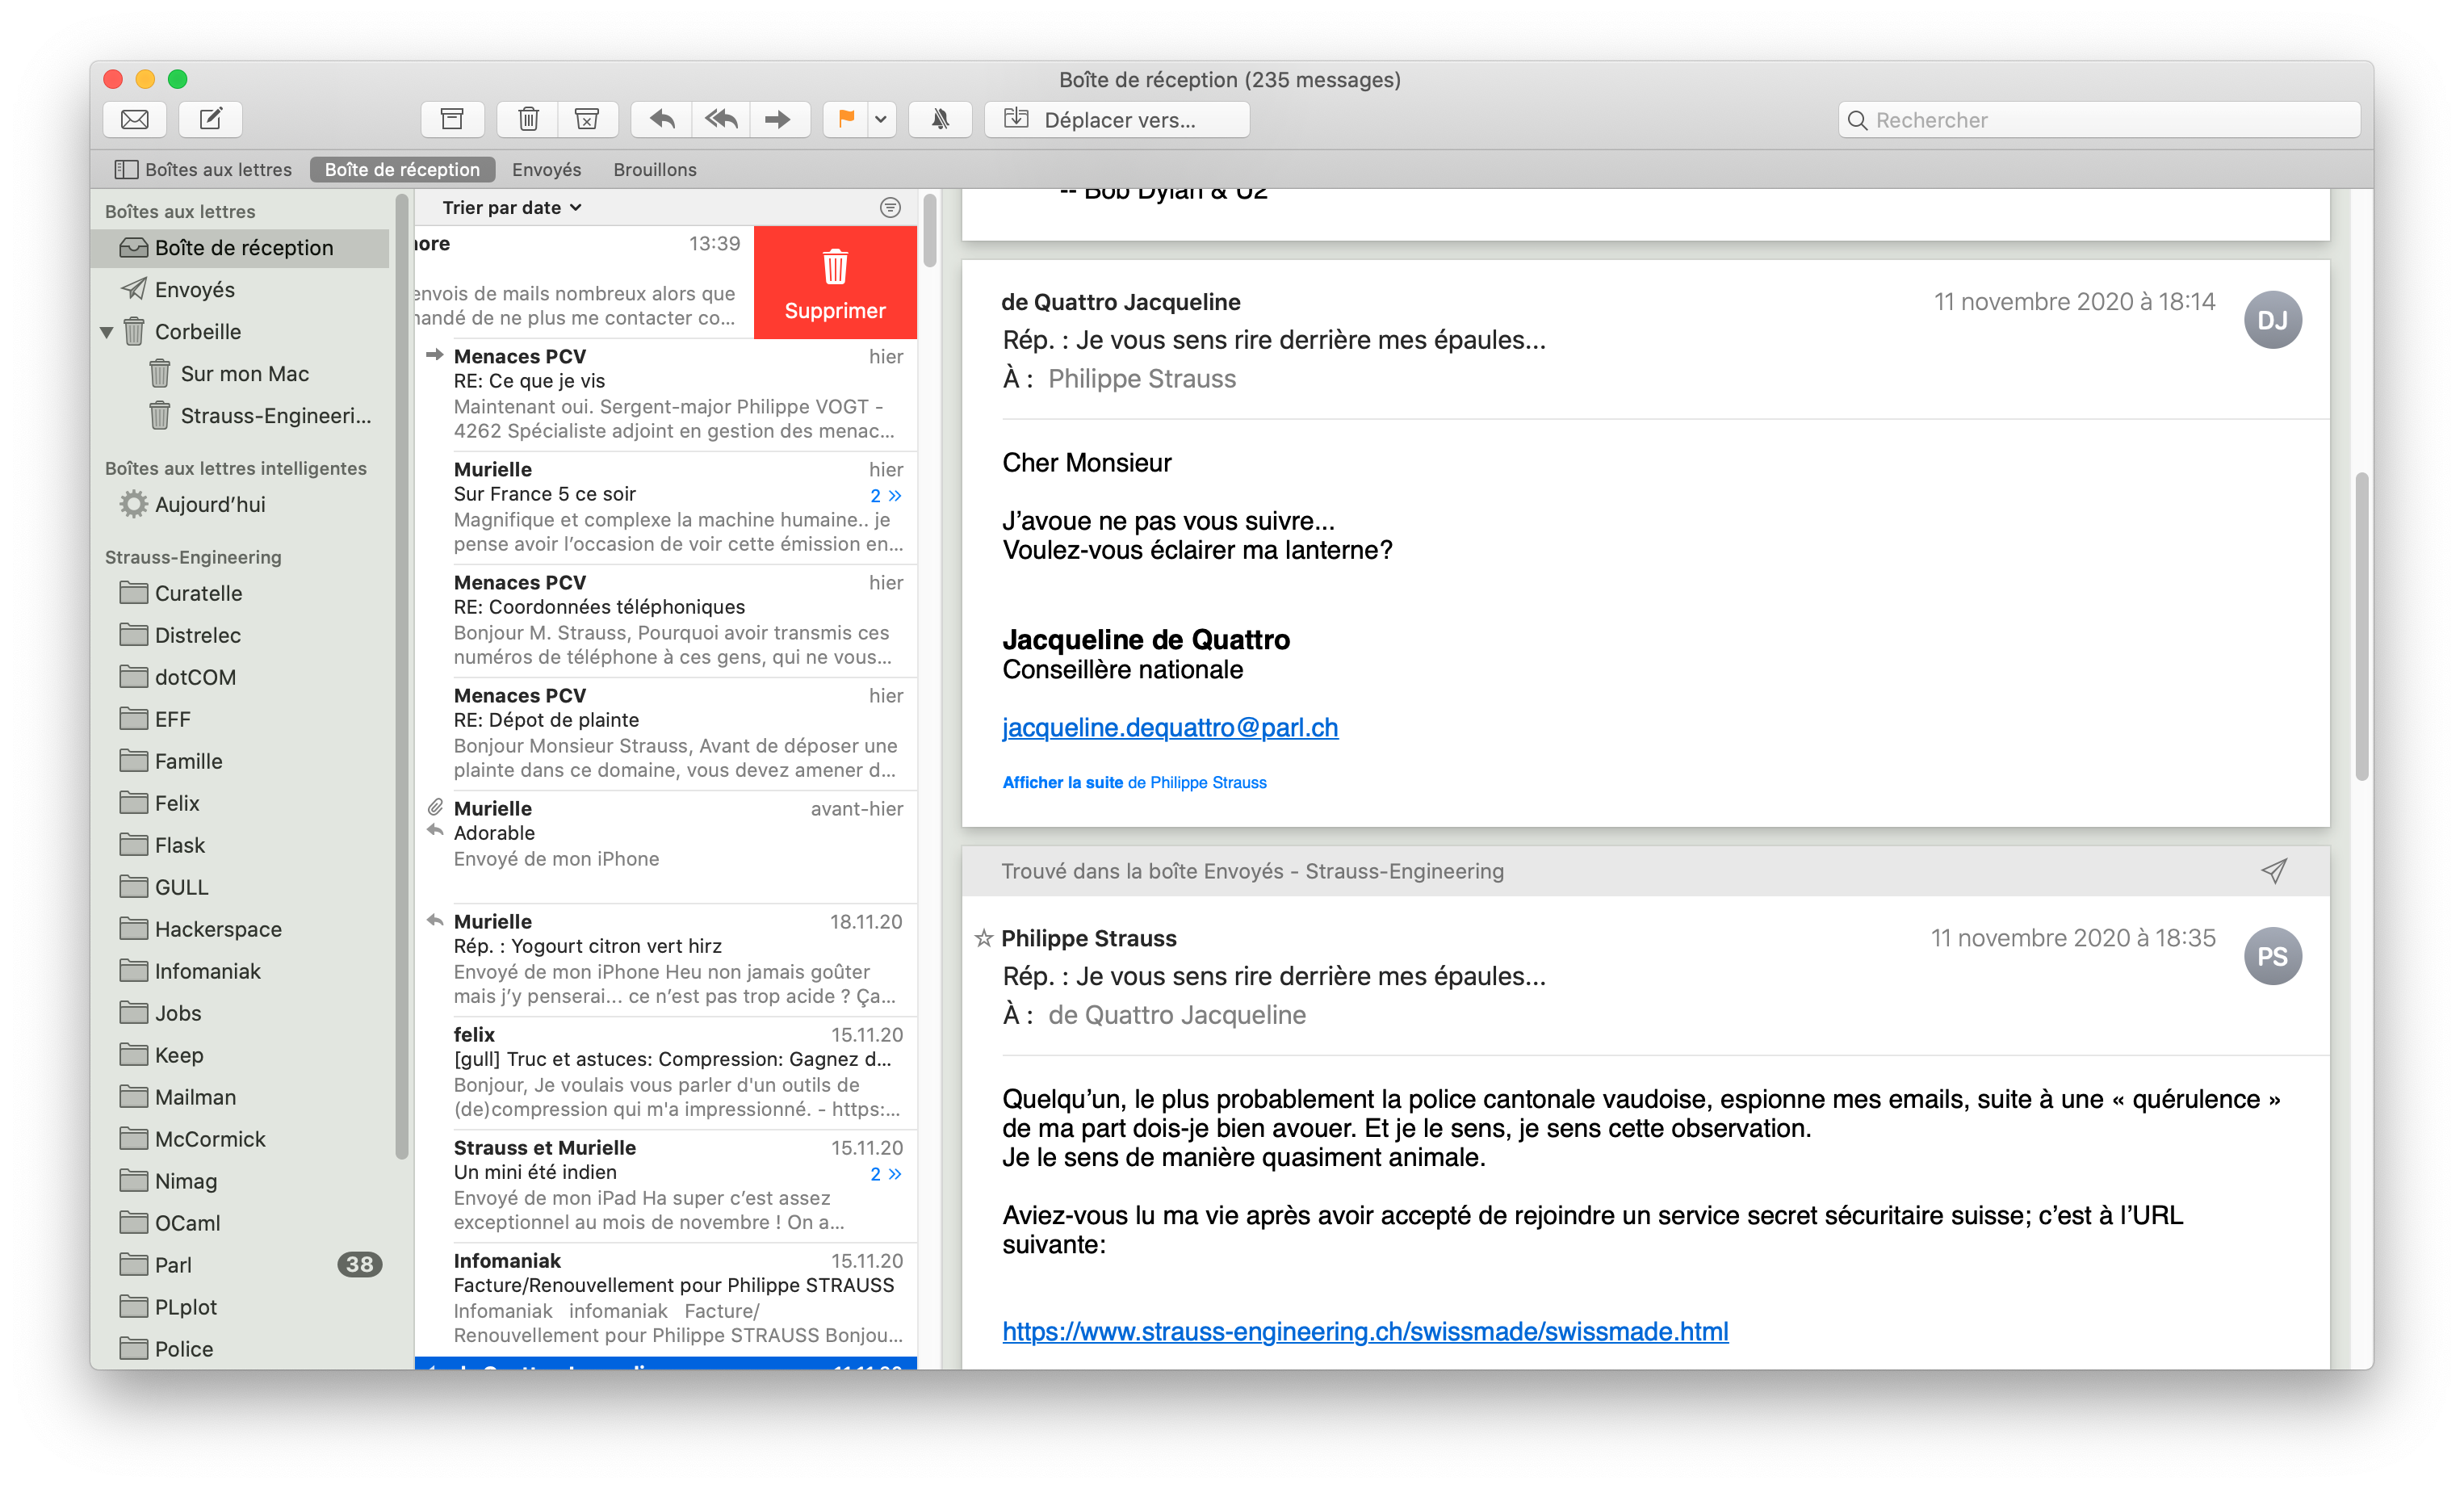Reply all to the message
The width and height of the screenshot is (2464, 1489).
click(x=721, y=120)
